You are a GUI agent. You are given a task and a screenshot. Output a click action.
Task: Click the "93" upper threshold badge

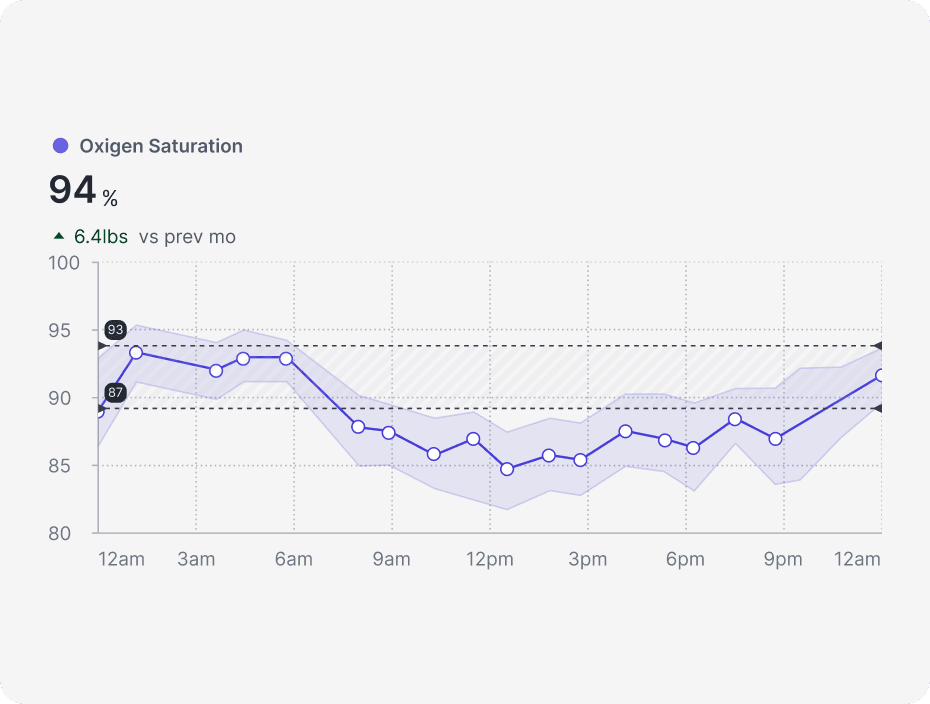pyautogui.click(x=115, y=330)
